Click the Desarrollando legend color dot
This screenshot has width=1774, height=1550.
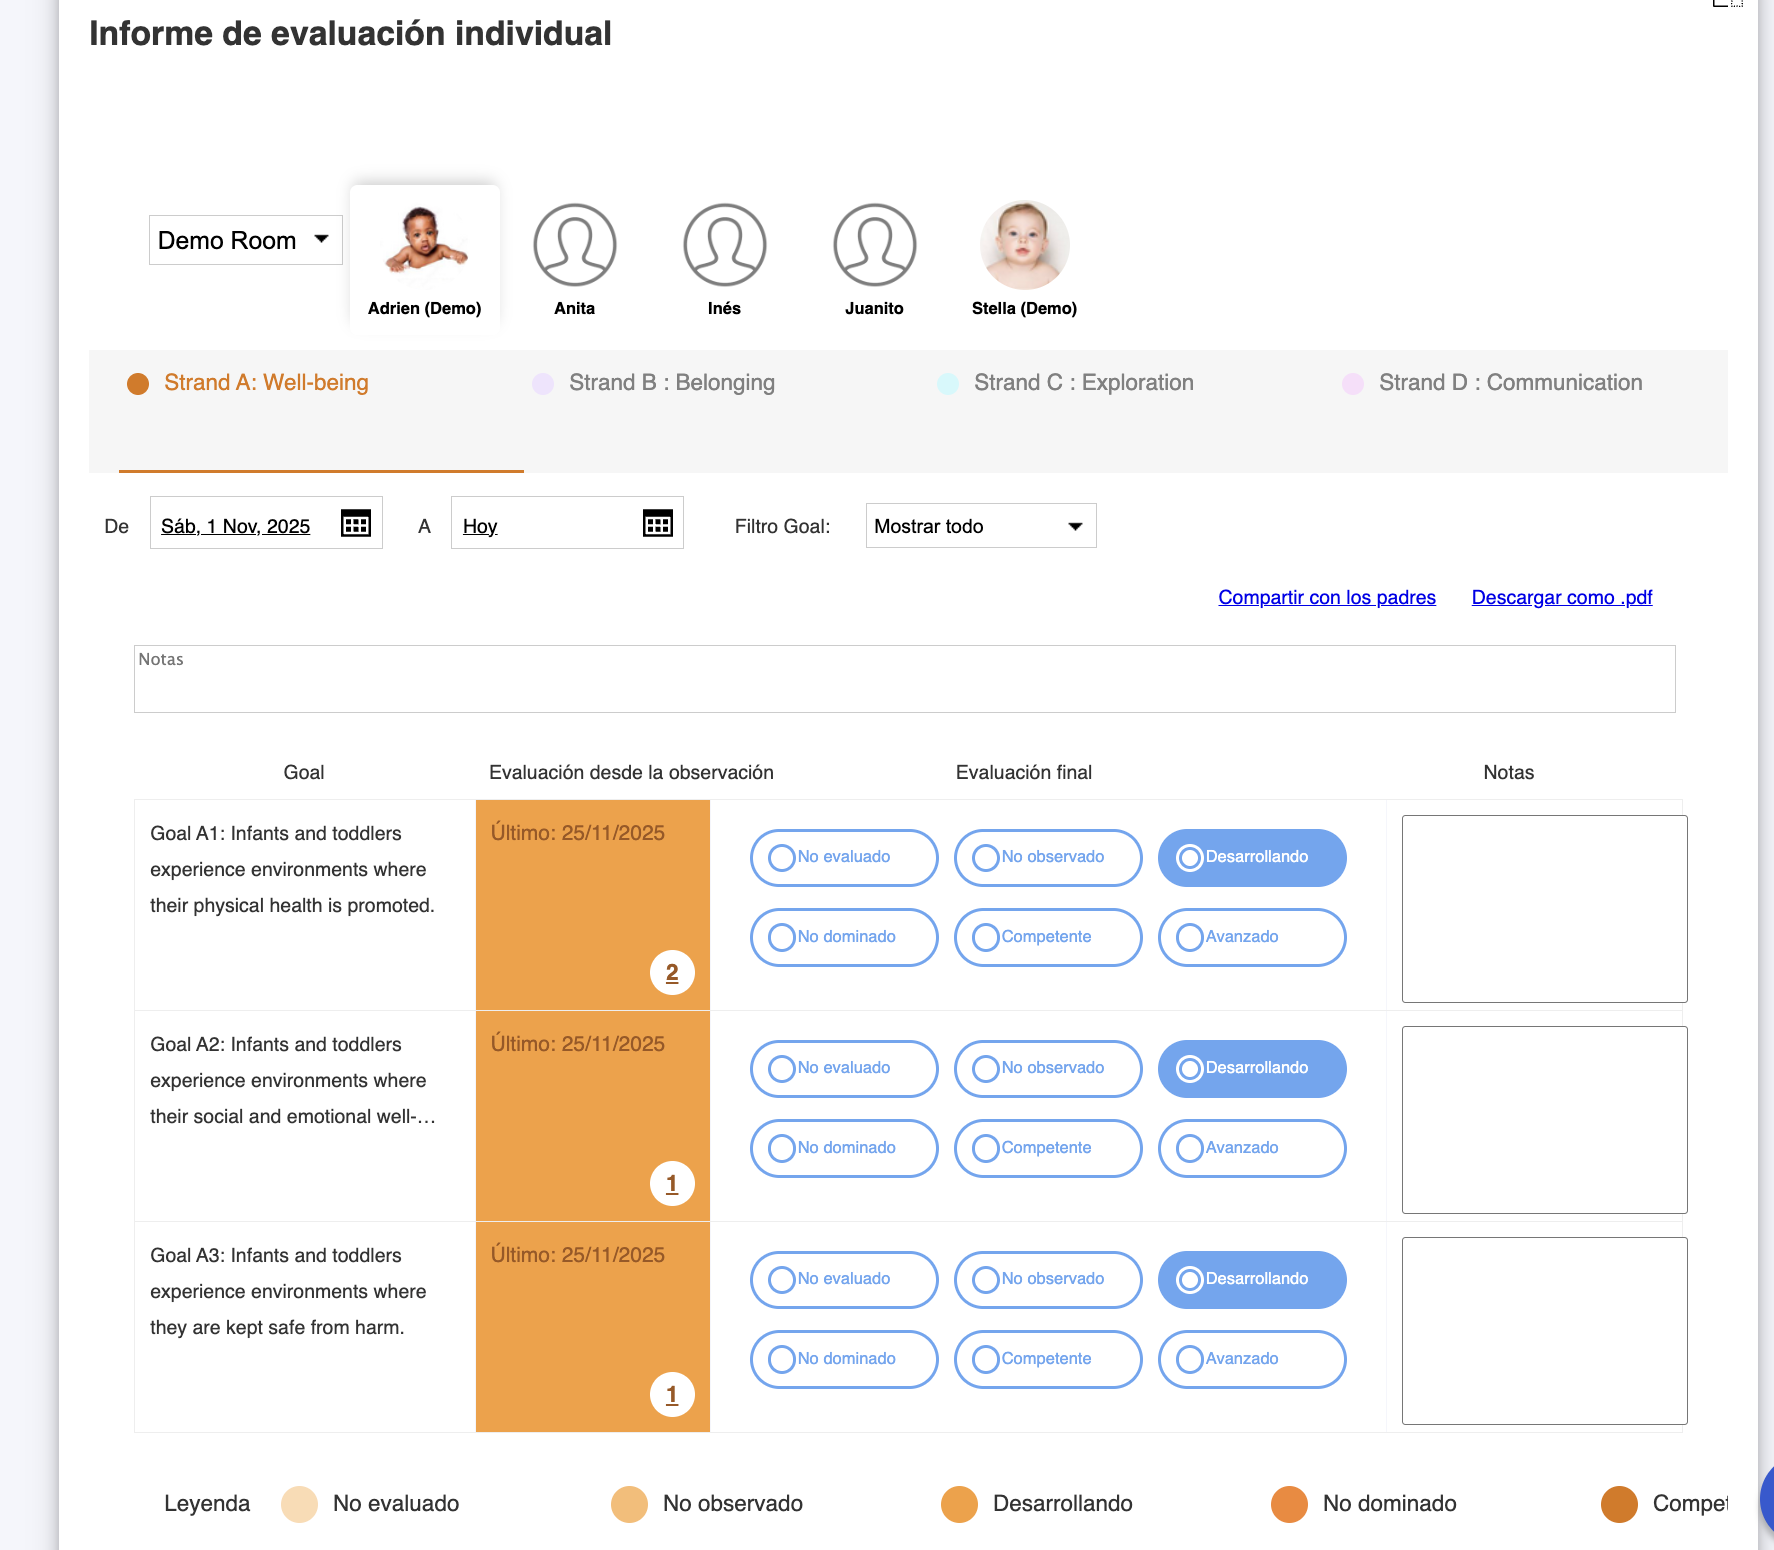click(x=959, y=1504)
